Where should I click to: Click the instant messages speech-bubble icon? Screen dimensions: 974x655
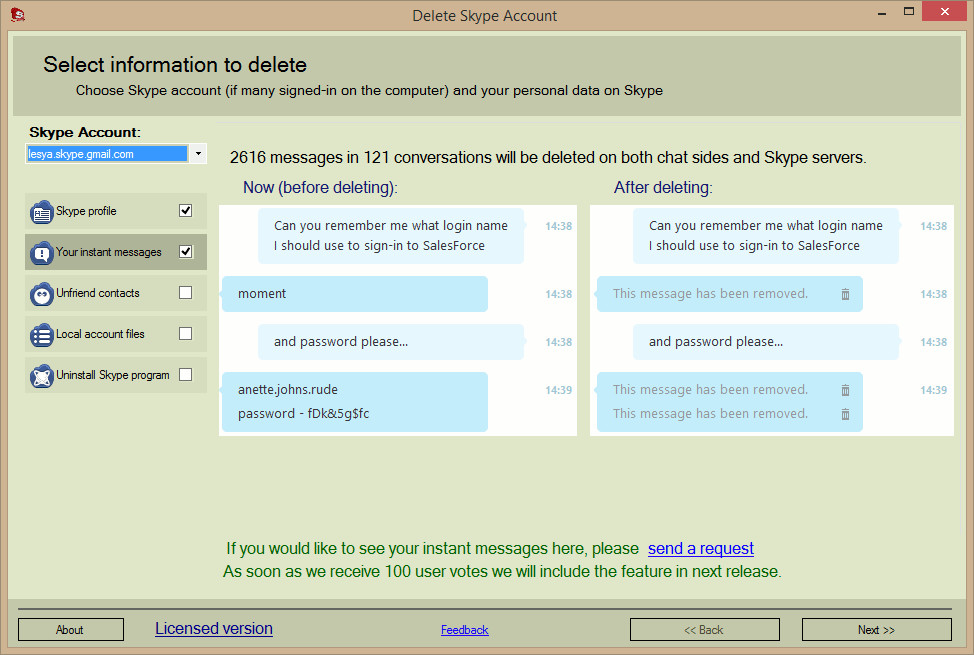(42, 253)
